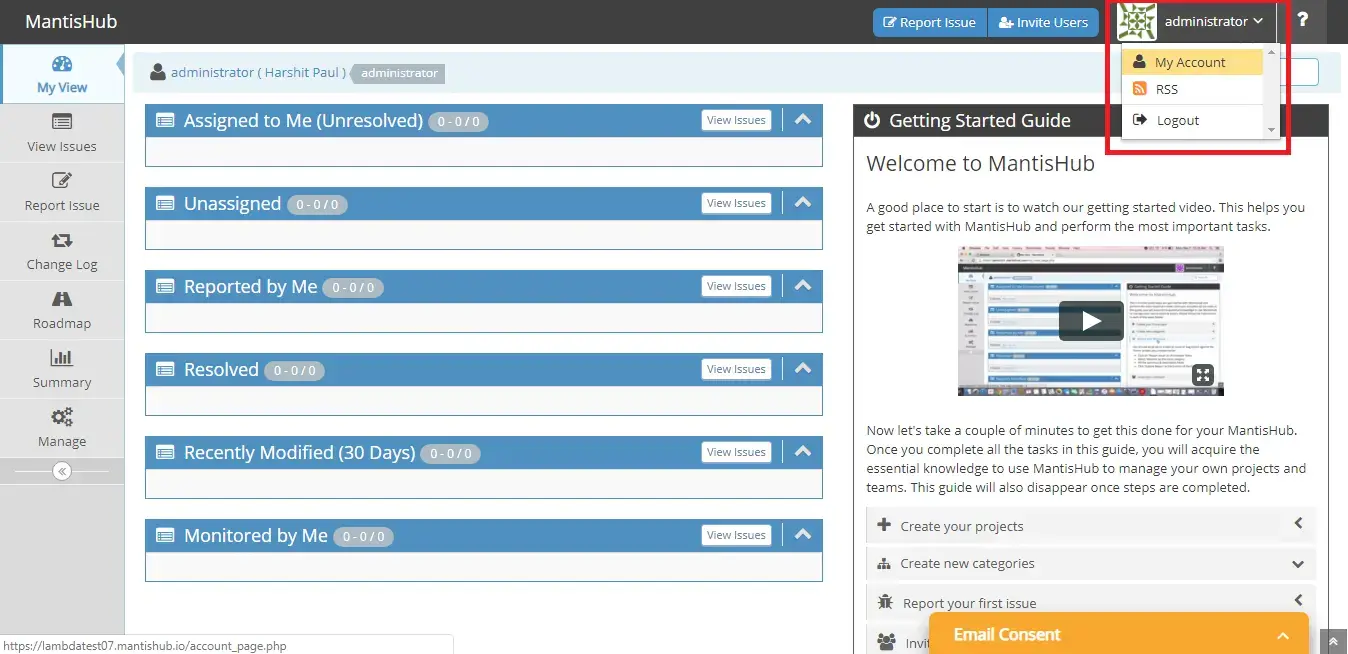Choose Logout from the user menu
This screenshot has width=1348, height=654.
pyautogui.click(x=1177, y=120)
